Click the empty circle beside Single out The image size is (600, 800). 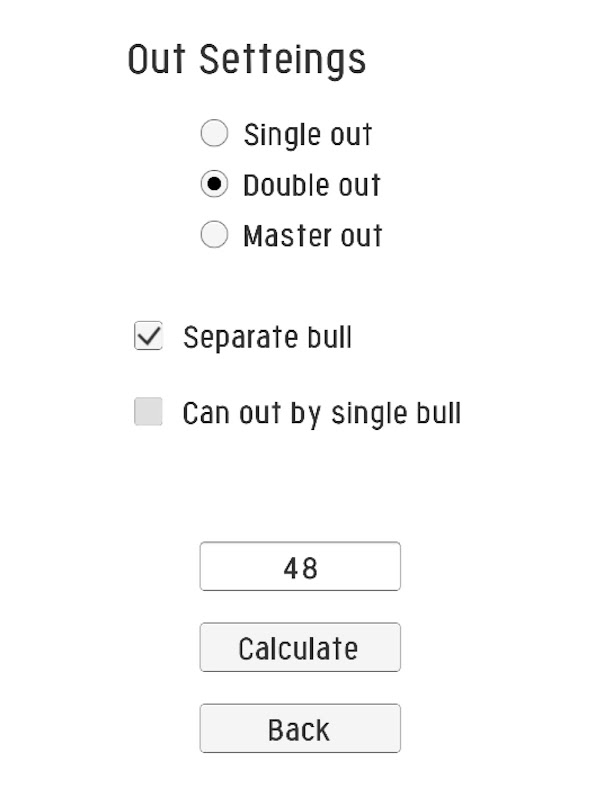coord(214,134)
